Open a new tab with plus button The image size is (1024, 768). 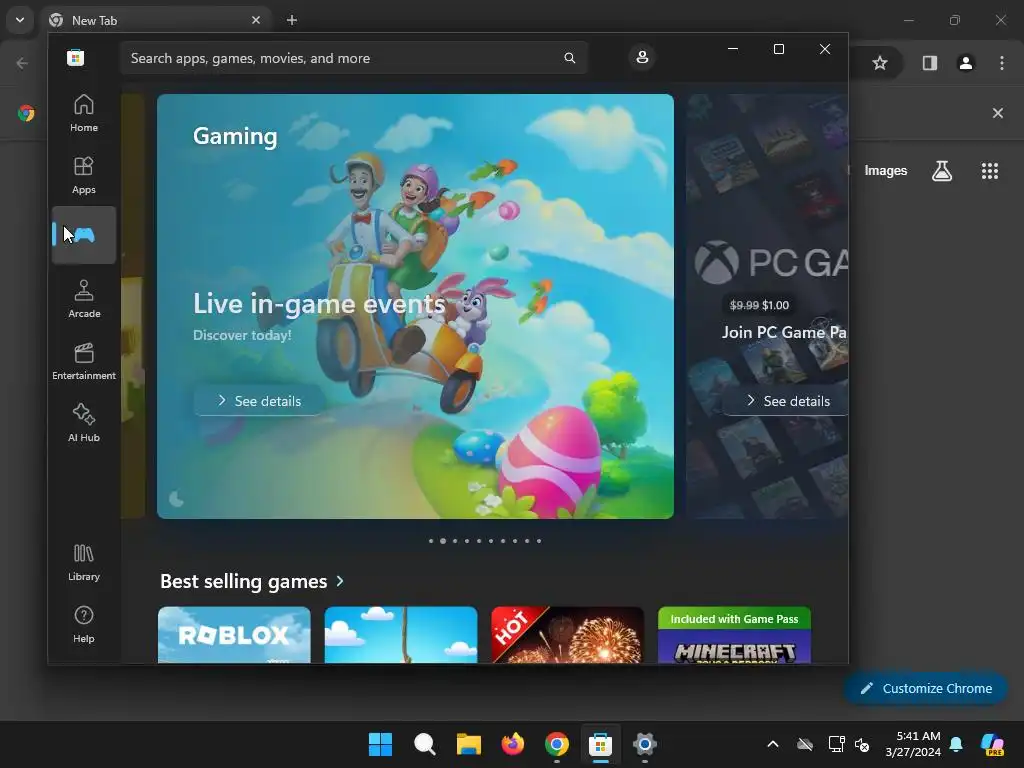point(292,20)
